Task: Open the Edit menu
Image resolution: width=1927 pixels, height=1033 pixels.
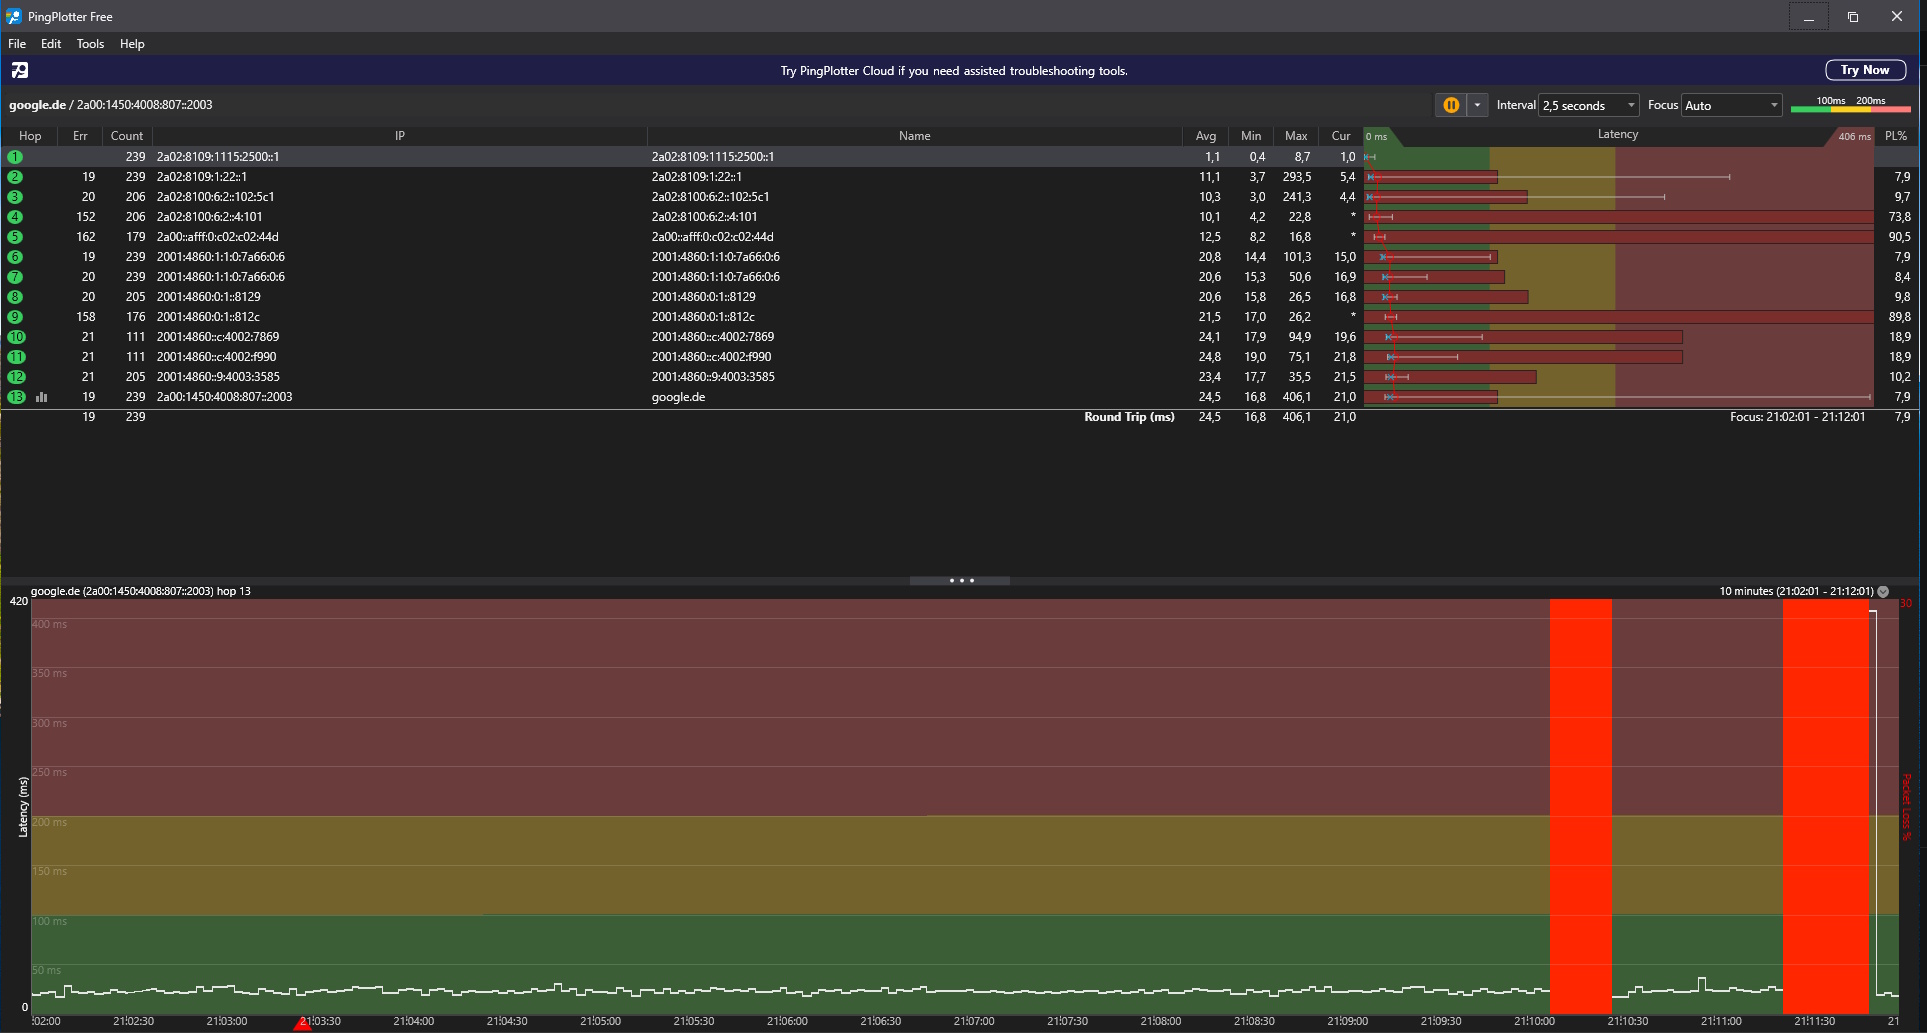Action: 51,44
